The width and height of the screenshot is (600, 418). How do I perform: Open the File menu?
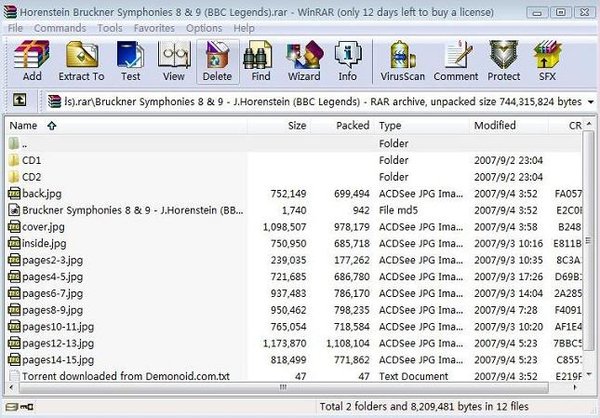point(15,28)
